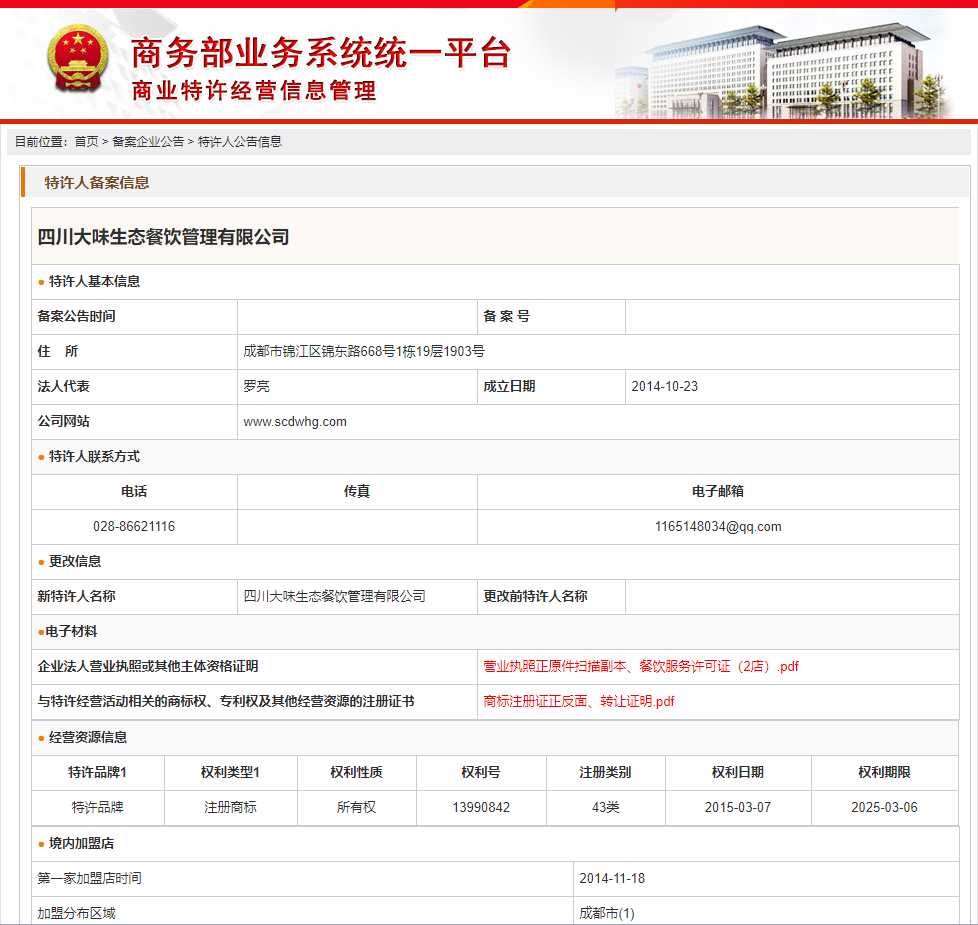Click 企业法人营业执照或其他主体资格证明 label
The image size is (978, 925).
pyautogui.click(x=148, y=666)
